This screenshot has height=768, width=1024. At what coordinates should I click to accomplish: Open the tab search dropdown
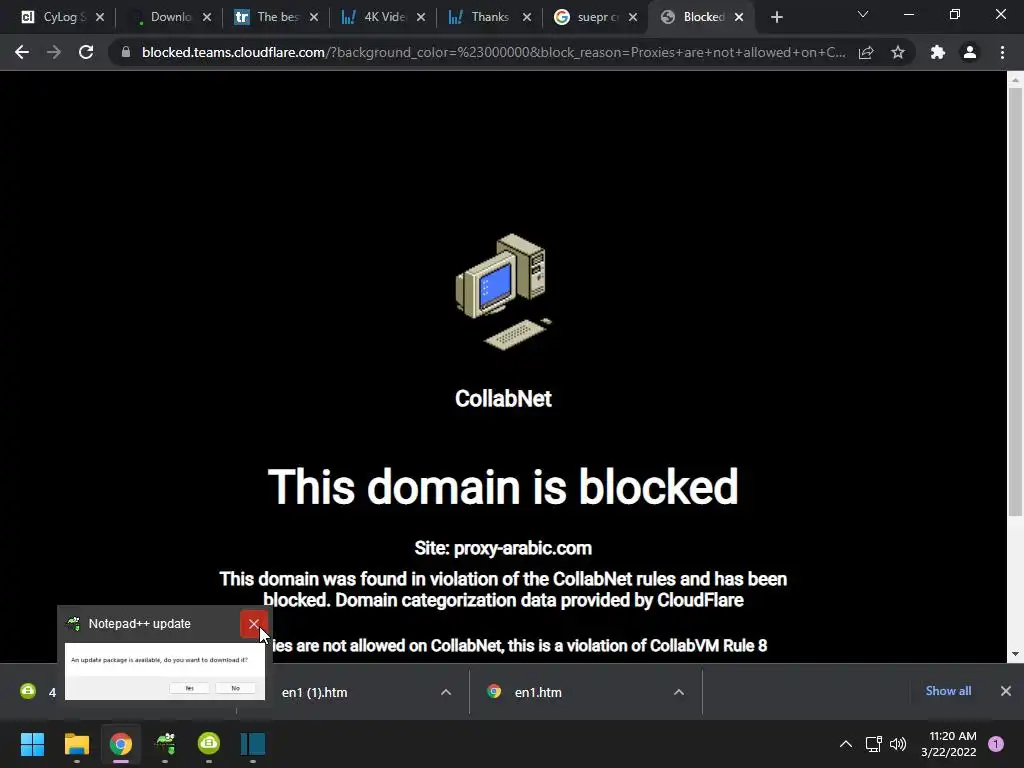click(x=863, y=14)
